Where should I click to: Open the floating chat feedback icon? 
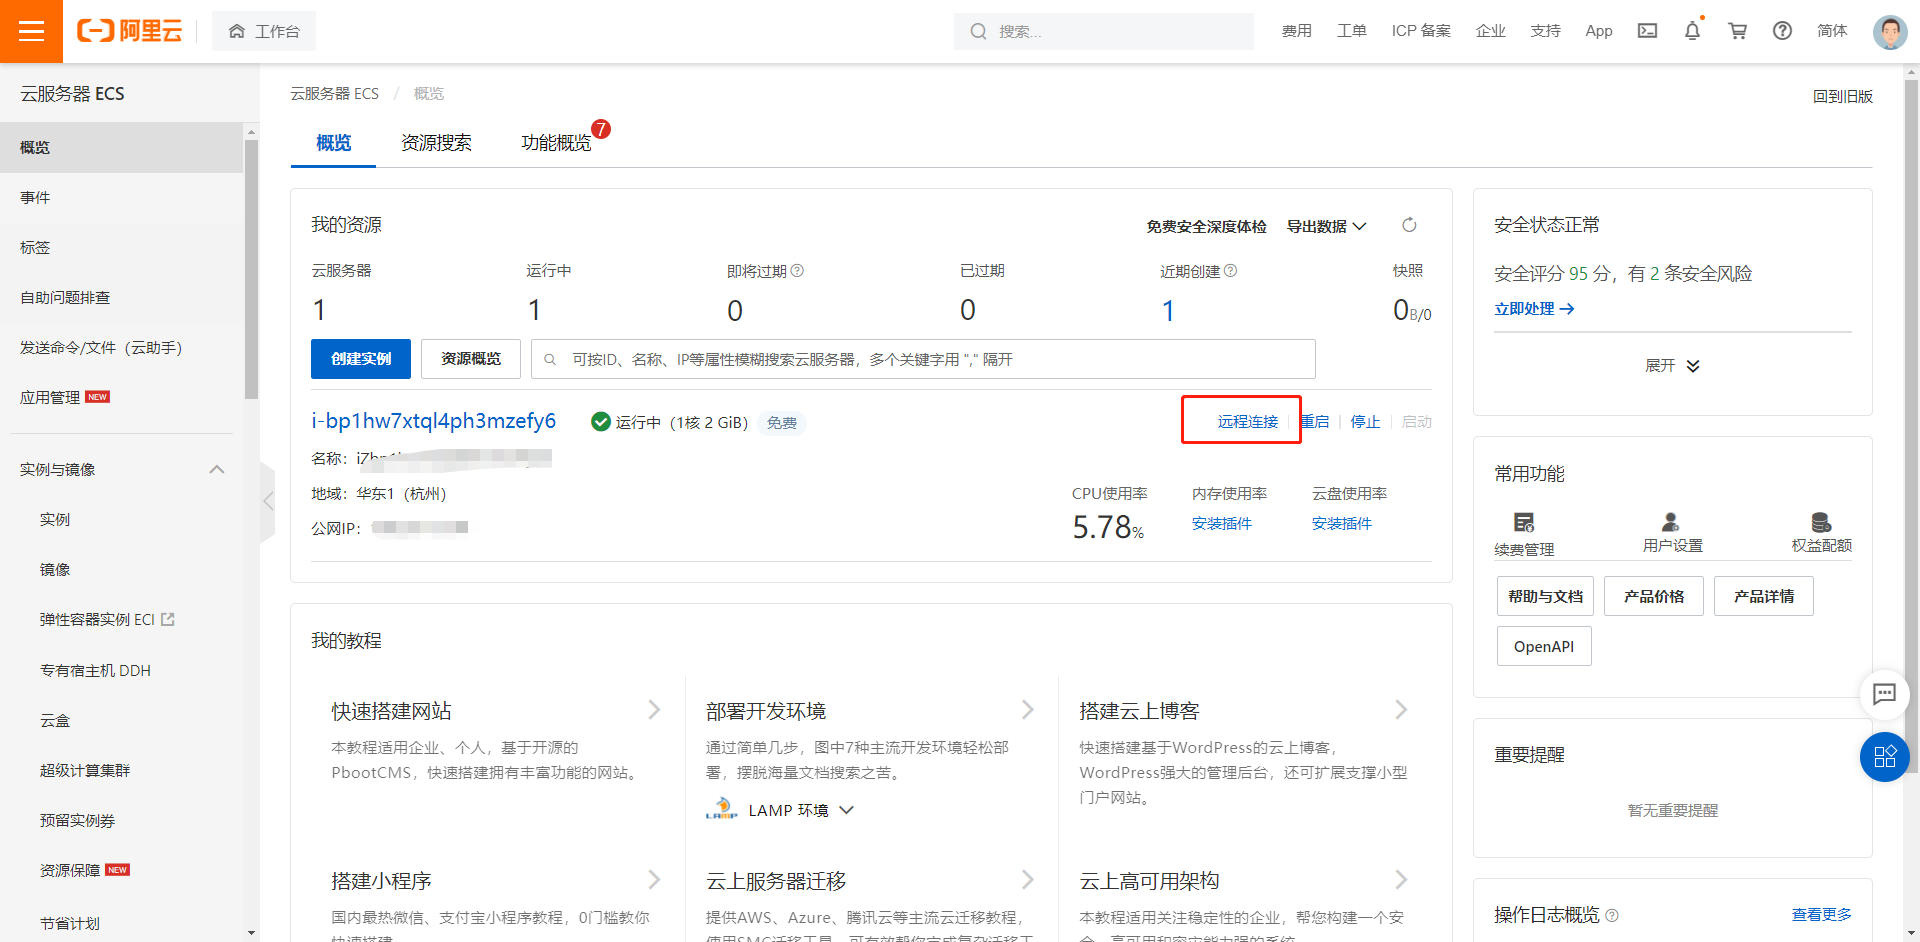point(1884,694)
